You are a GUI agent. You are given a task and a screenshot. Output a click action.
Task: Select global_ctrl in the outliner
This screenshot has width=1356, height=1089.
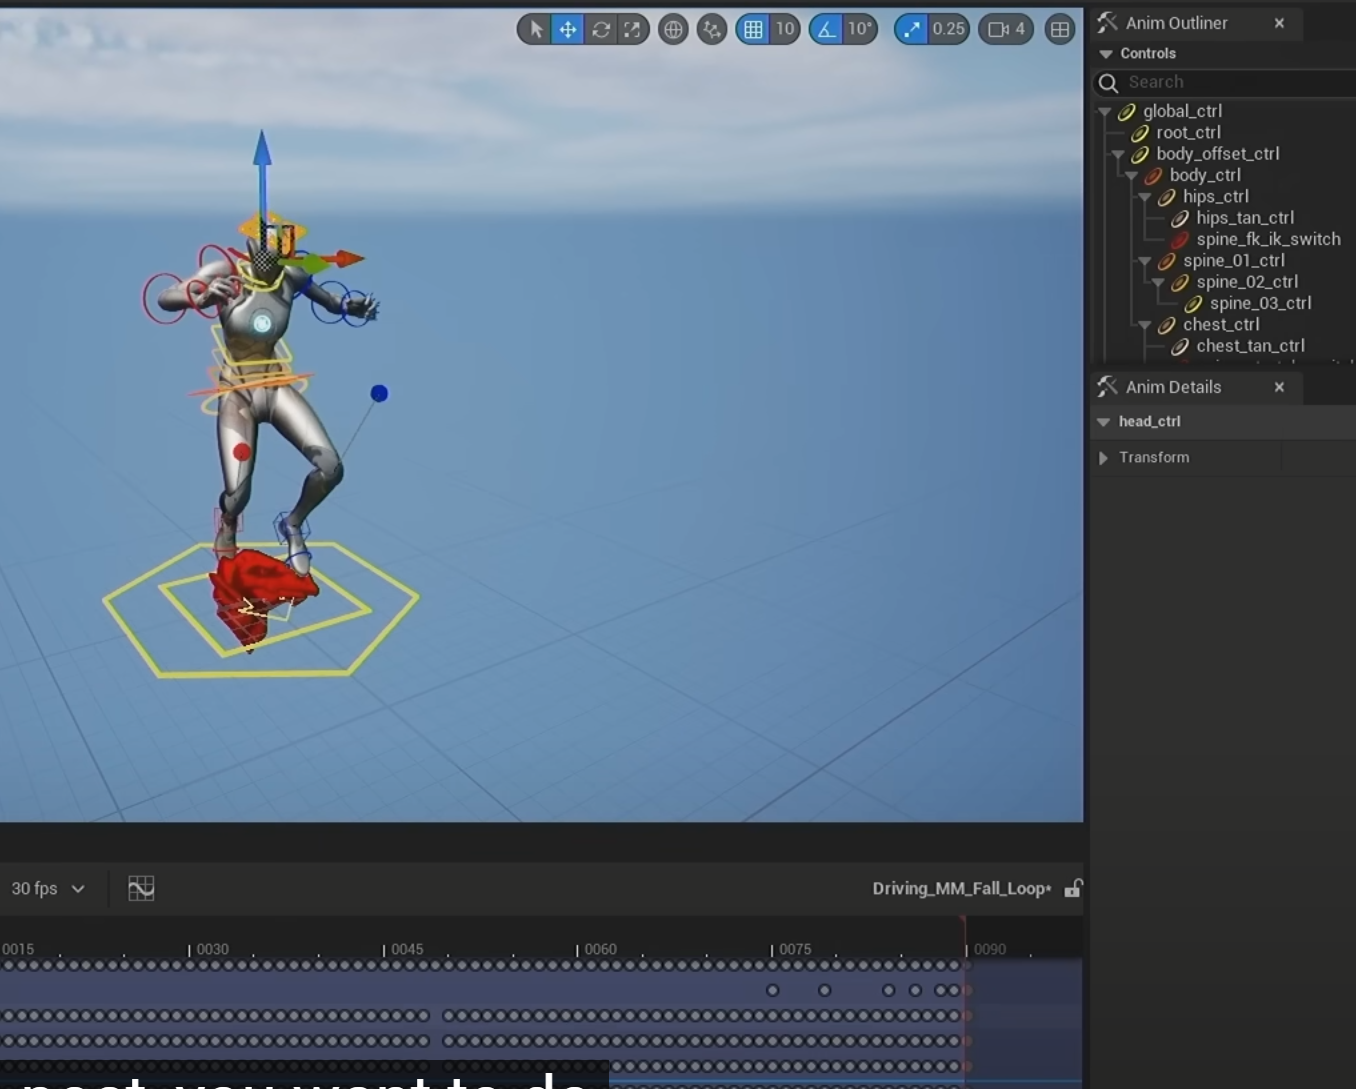tap(1182, 111)
